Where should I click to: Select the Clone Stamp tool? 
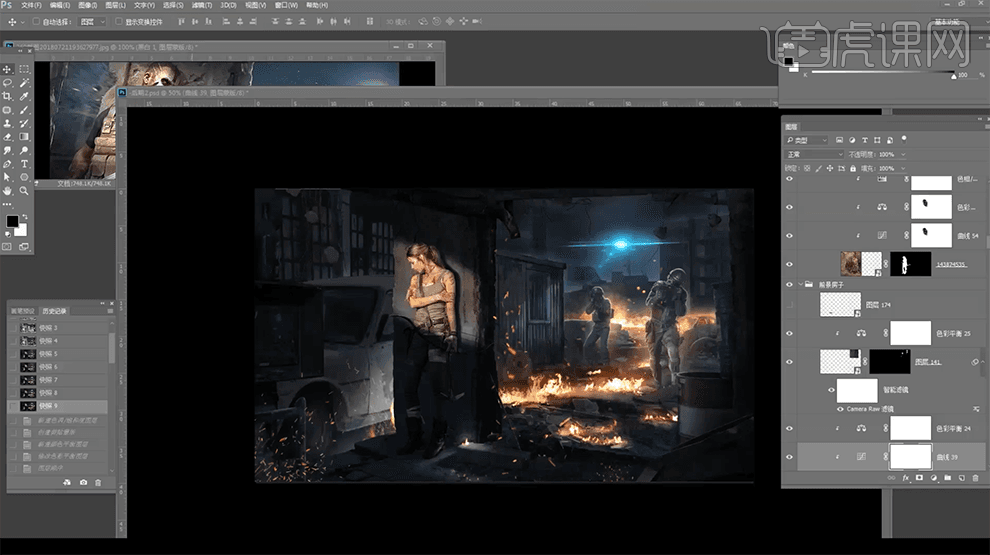click(8, 123)
